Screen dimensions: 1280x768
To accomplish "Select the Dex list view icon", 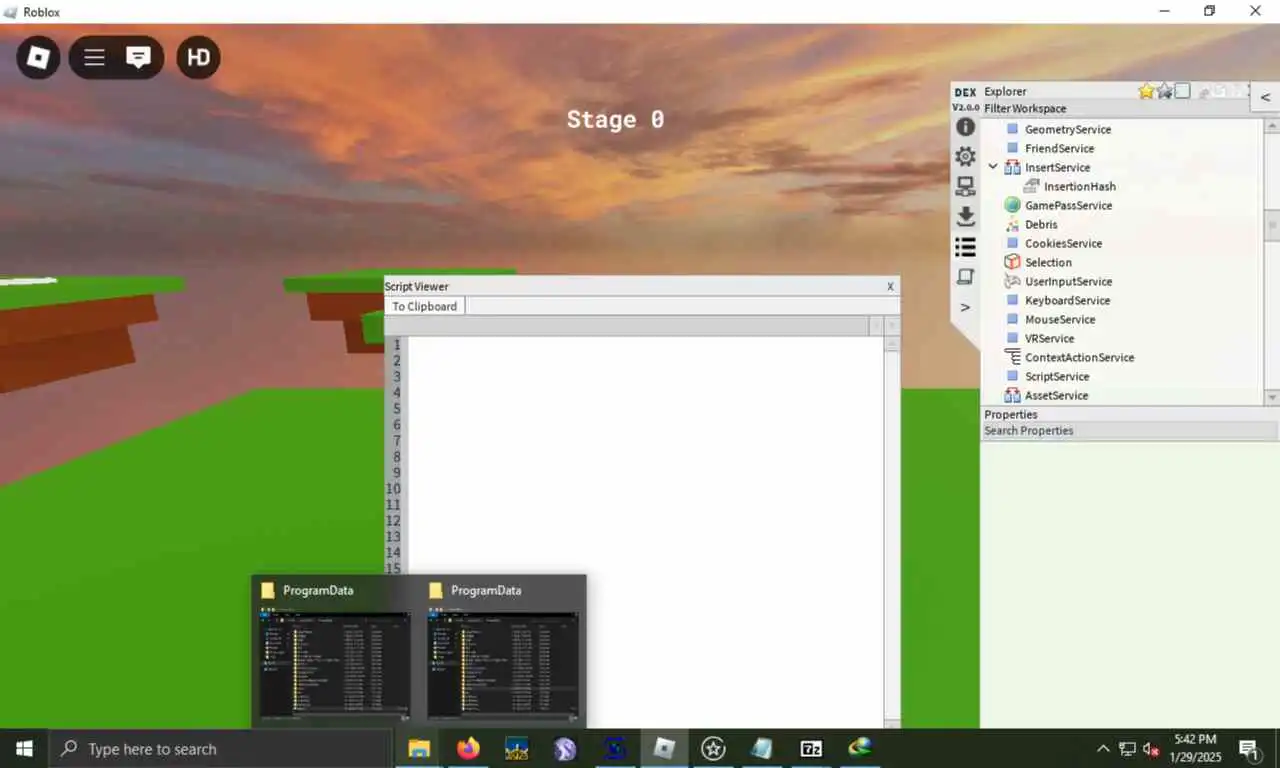I will click(965, 247).
